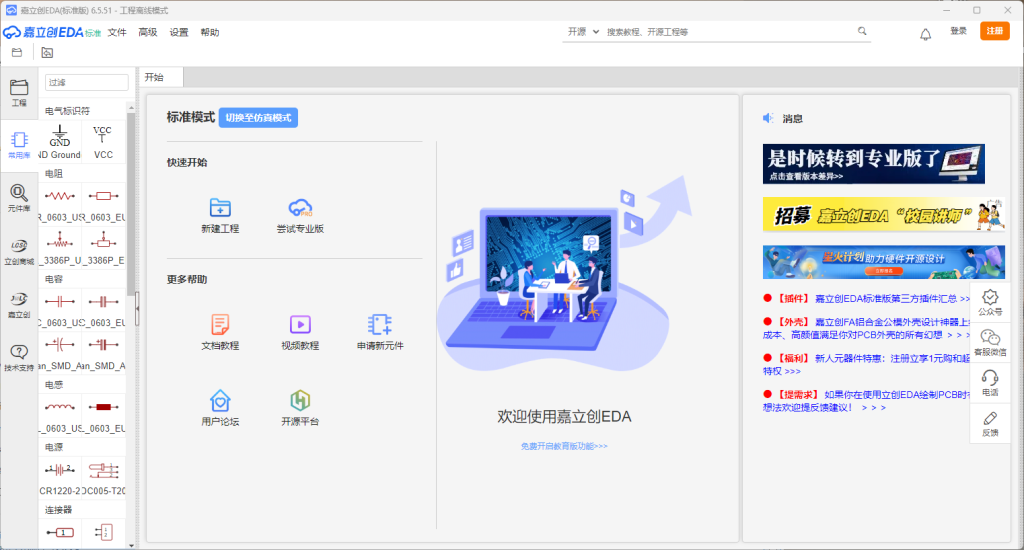Click the scrollbar down arrow in library panel
The image size is (1024, 550).
pyautogui.click(x=131, y=545)
